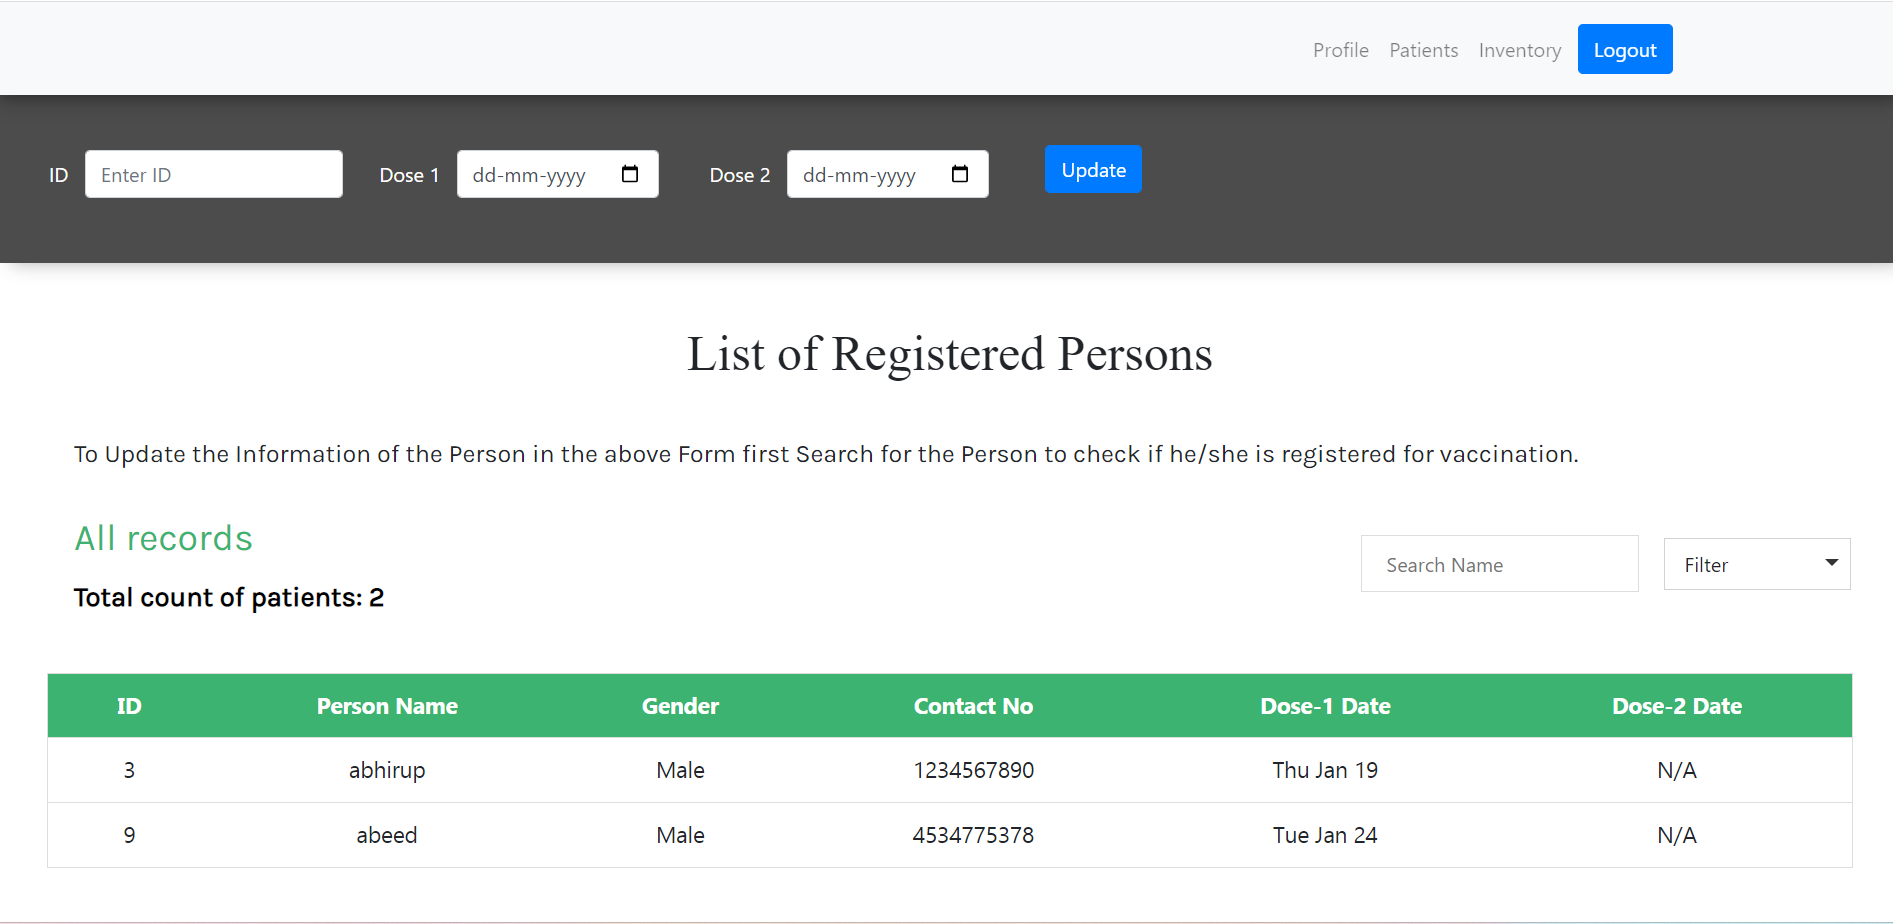Click the Person Name column header

tap(387, 705)
